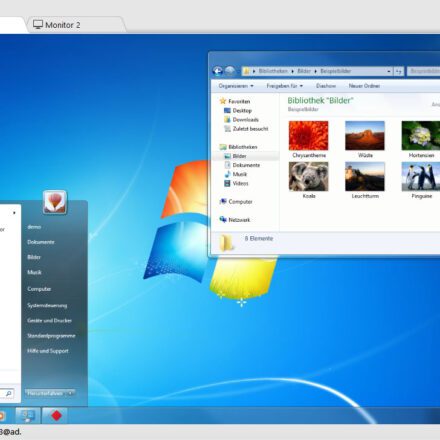Click the Herunterfahren shutdown button
The width and height of the screenshot is (440, 440).
[45, 393]
